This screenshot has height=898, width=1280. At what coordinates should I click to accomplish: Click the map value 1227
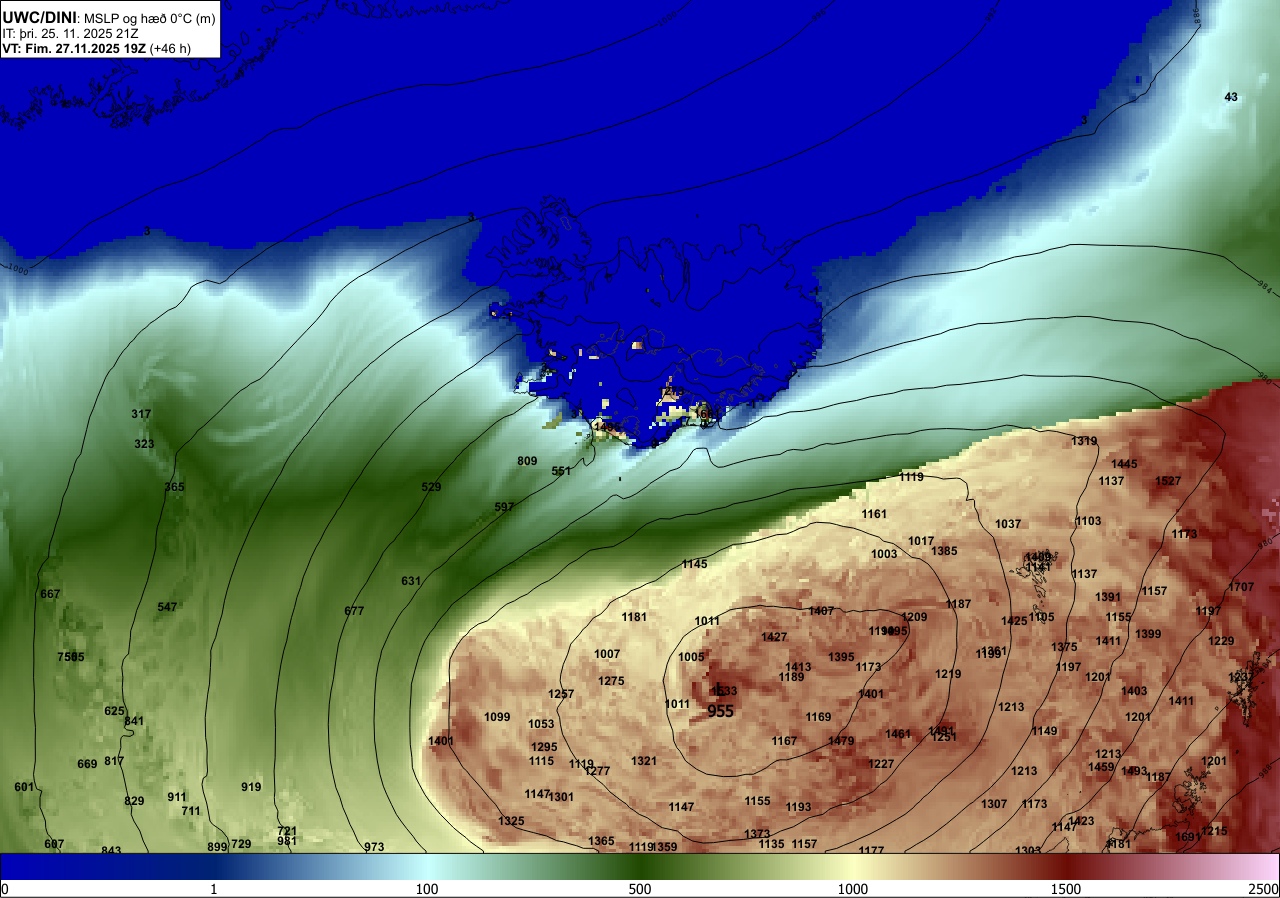[x=881, y=764]
